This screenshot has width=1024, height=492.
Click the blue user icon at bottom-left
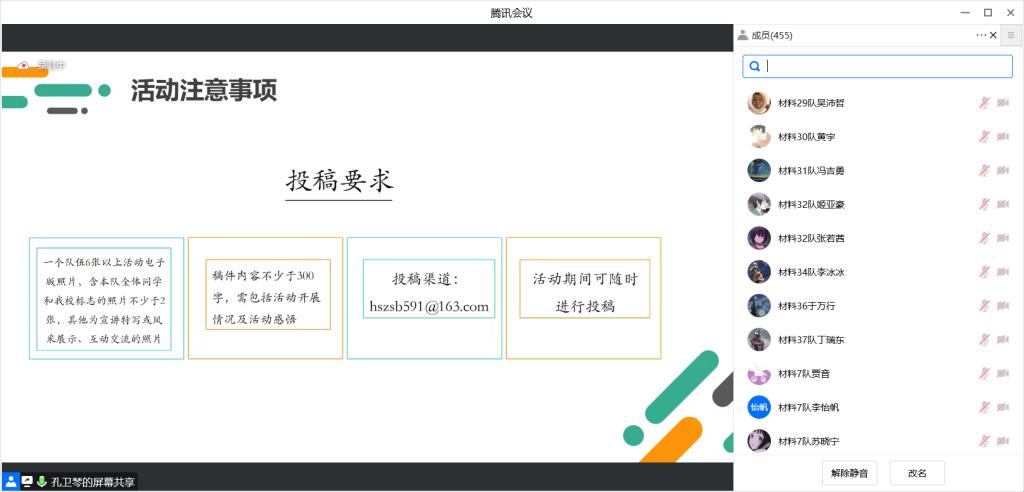(x=11, y=481)
